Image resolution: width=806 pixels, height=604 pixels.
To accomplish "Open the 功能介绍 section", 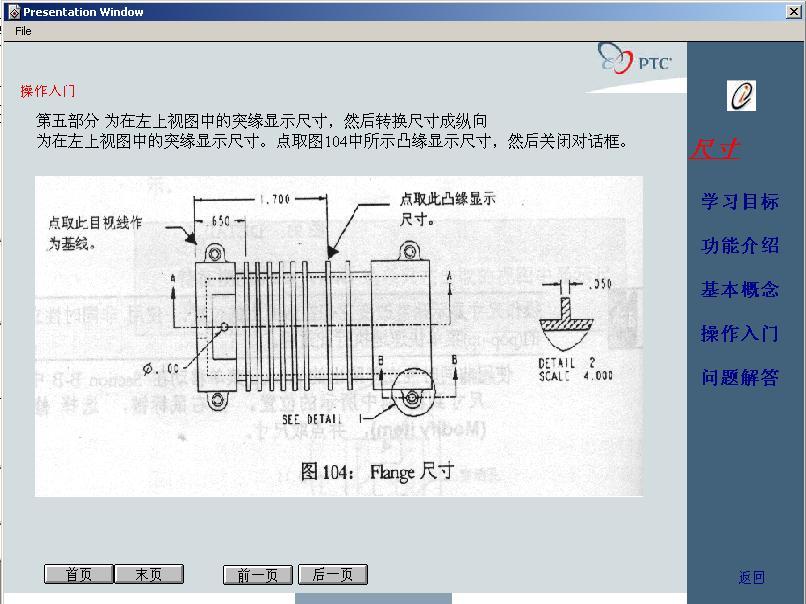I will [737, 245].
